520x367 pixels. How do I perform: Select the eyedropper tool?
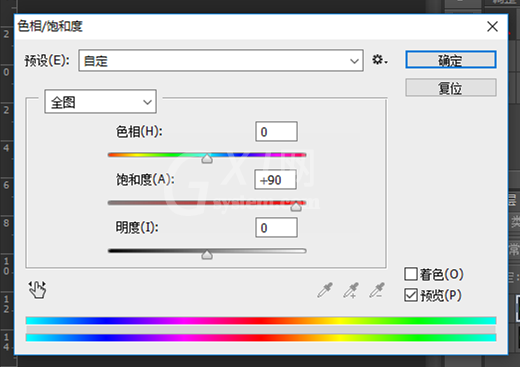(x=325, y=290)
